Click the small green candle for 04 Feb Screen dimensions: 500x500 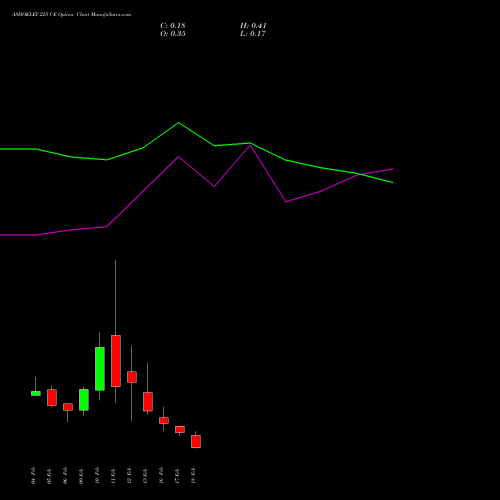36,393
